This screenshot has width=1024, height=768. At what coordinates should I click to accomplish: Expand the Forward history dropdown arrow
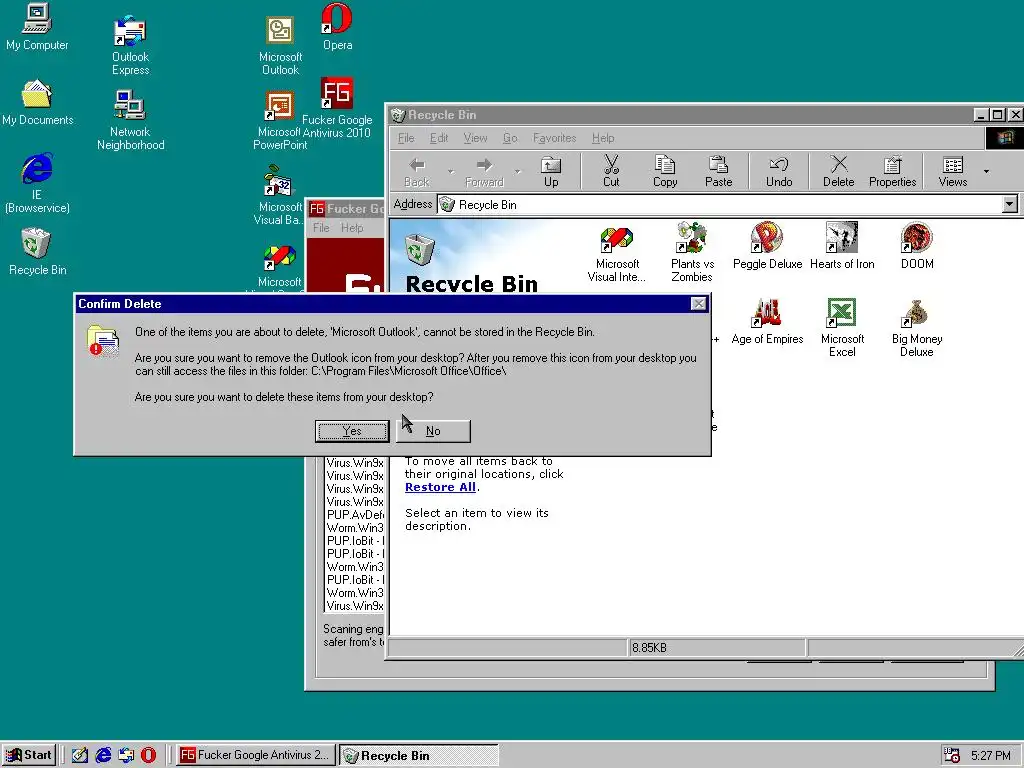(517, 172)
